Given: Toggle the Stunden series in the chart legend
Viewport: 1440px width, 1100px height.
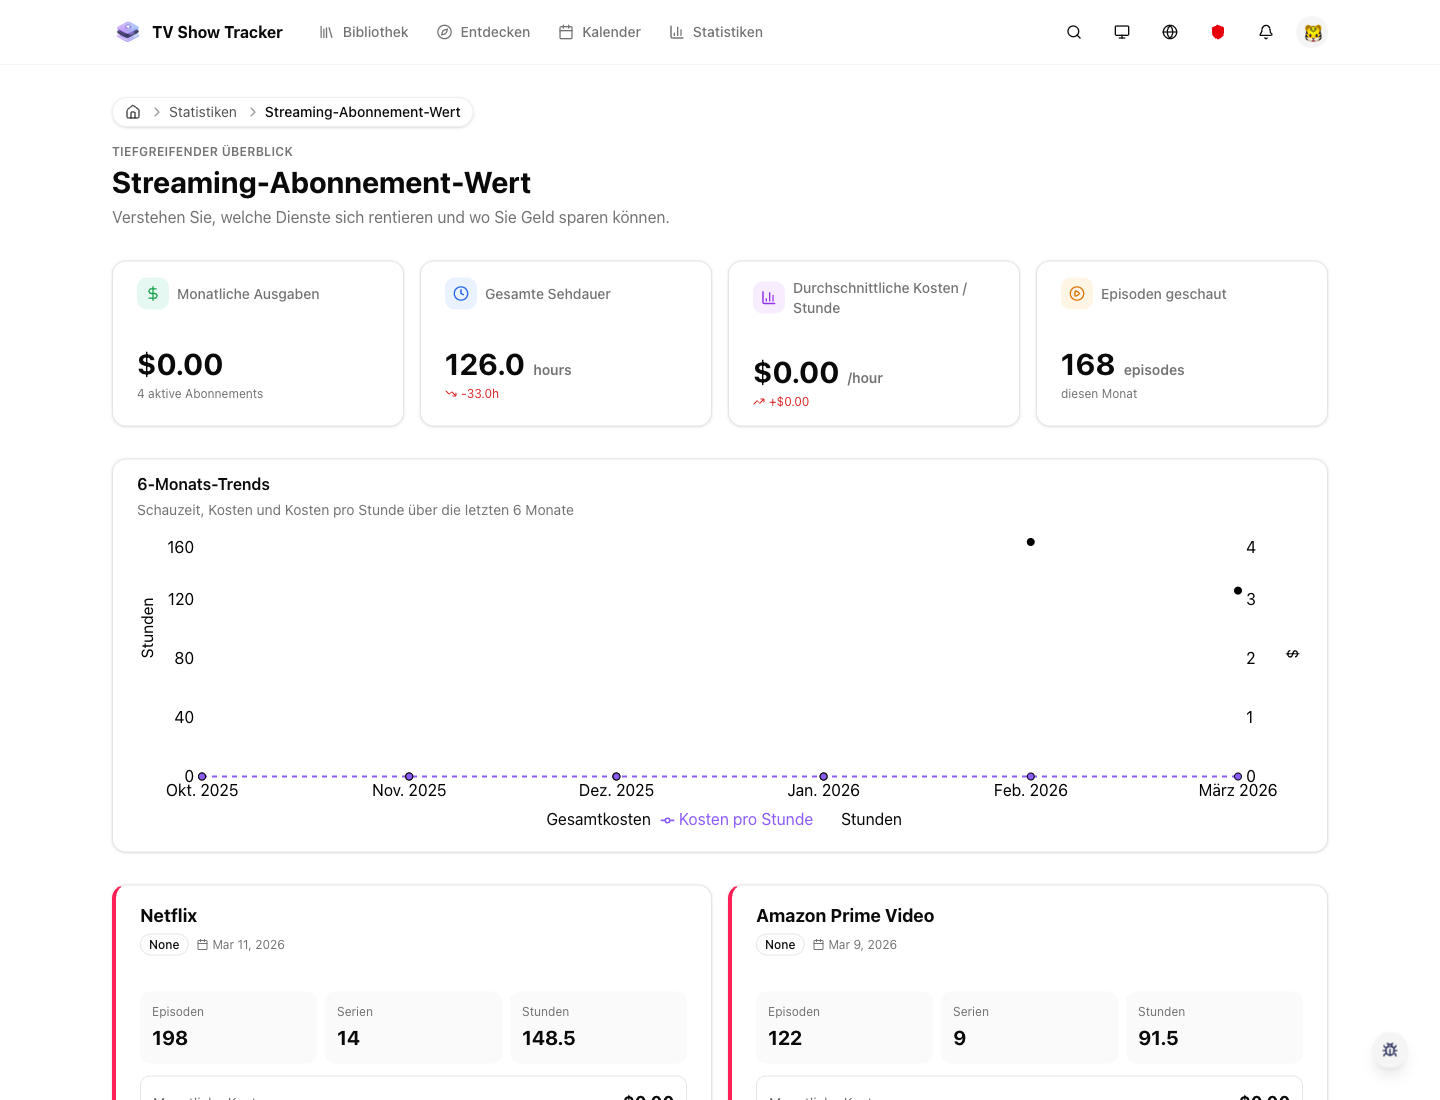Looking at the screenshot, I should click(x=871, y=819).
